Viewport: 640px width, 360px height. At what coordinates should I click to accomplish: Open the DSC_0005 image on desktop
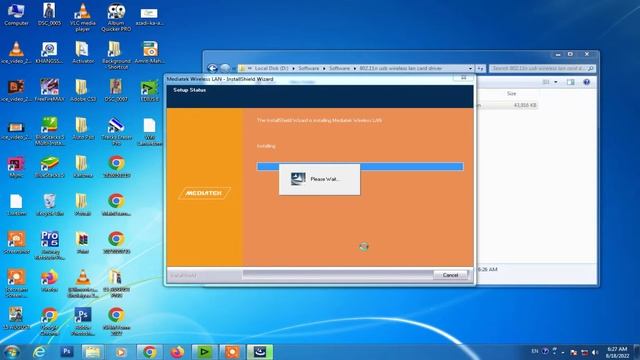49,14
